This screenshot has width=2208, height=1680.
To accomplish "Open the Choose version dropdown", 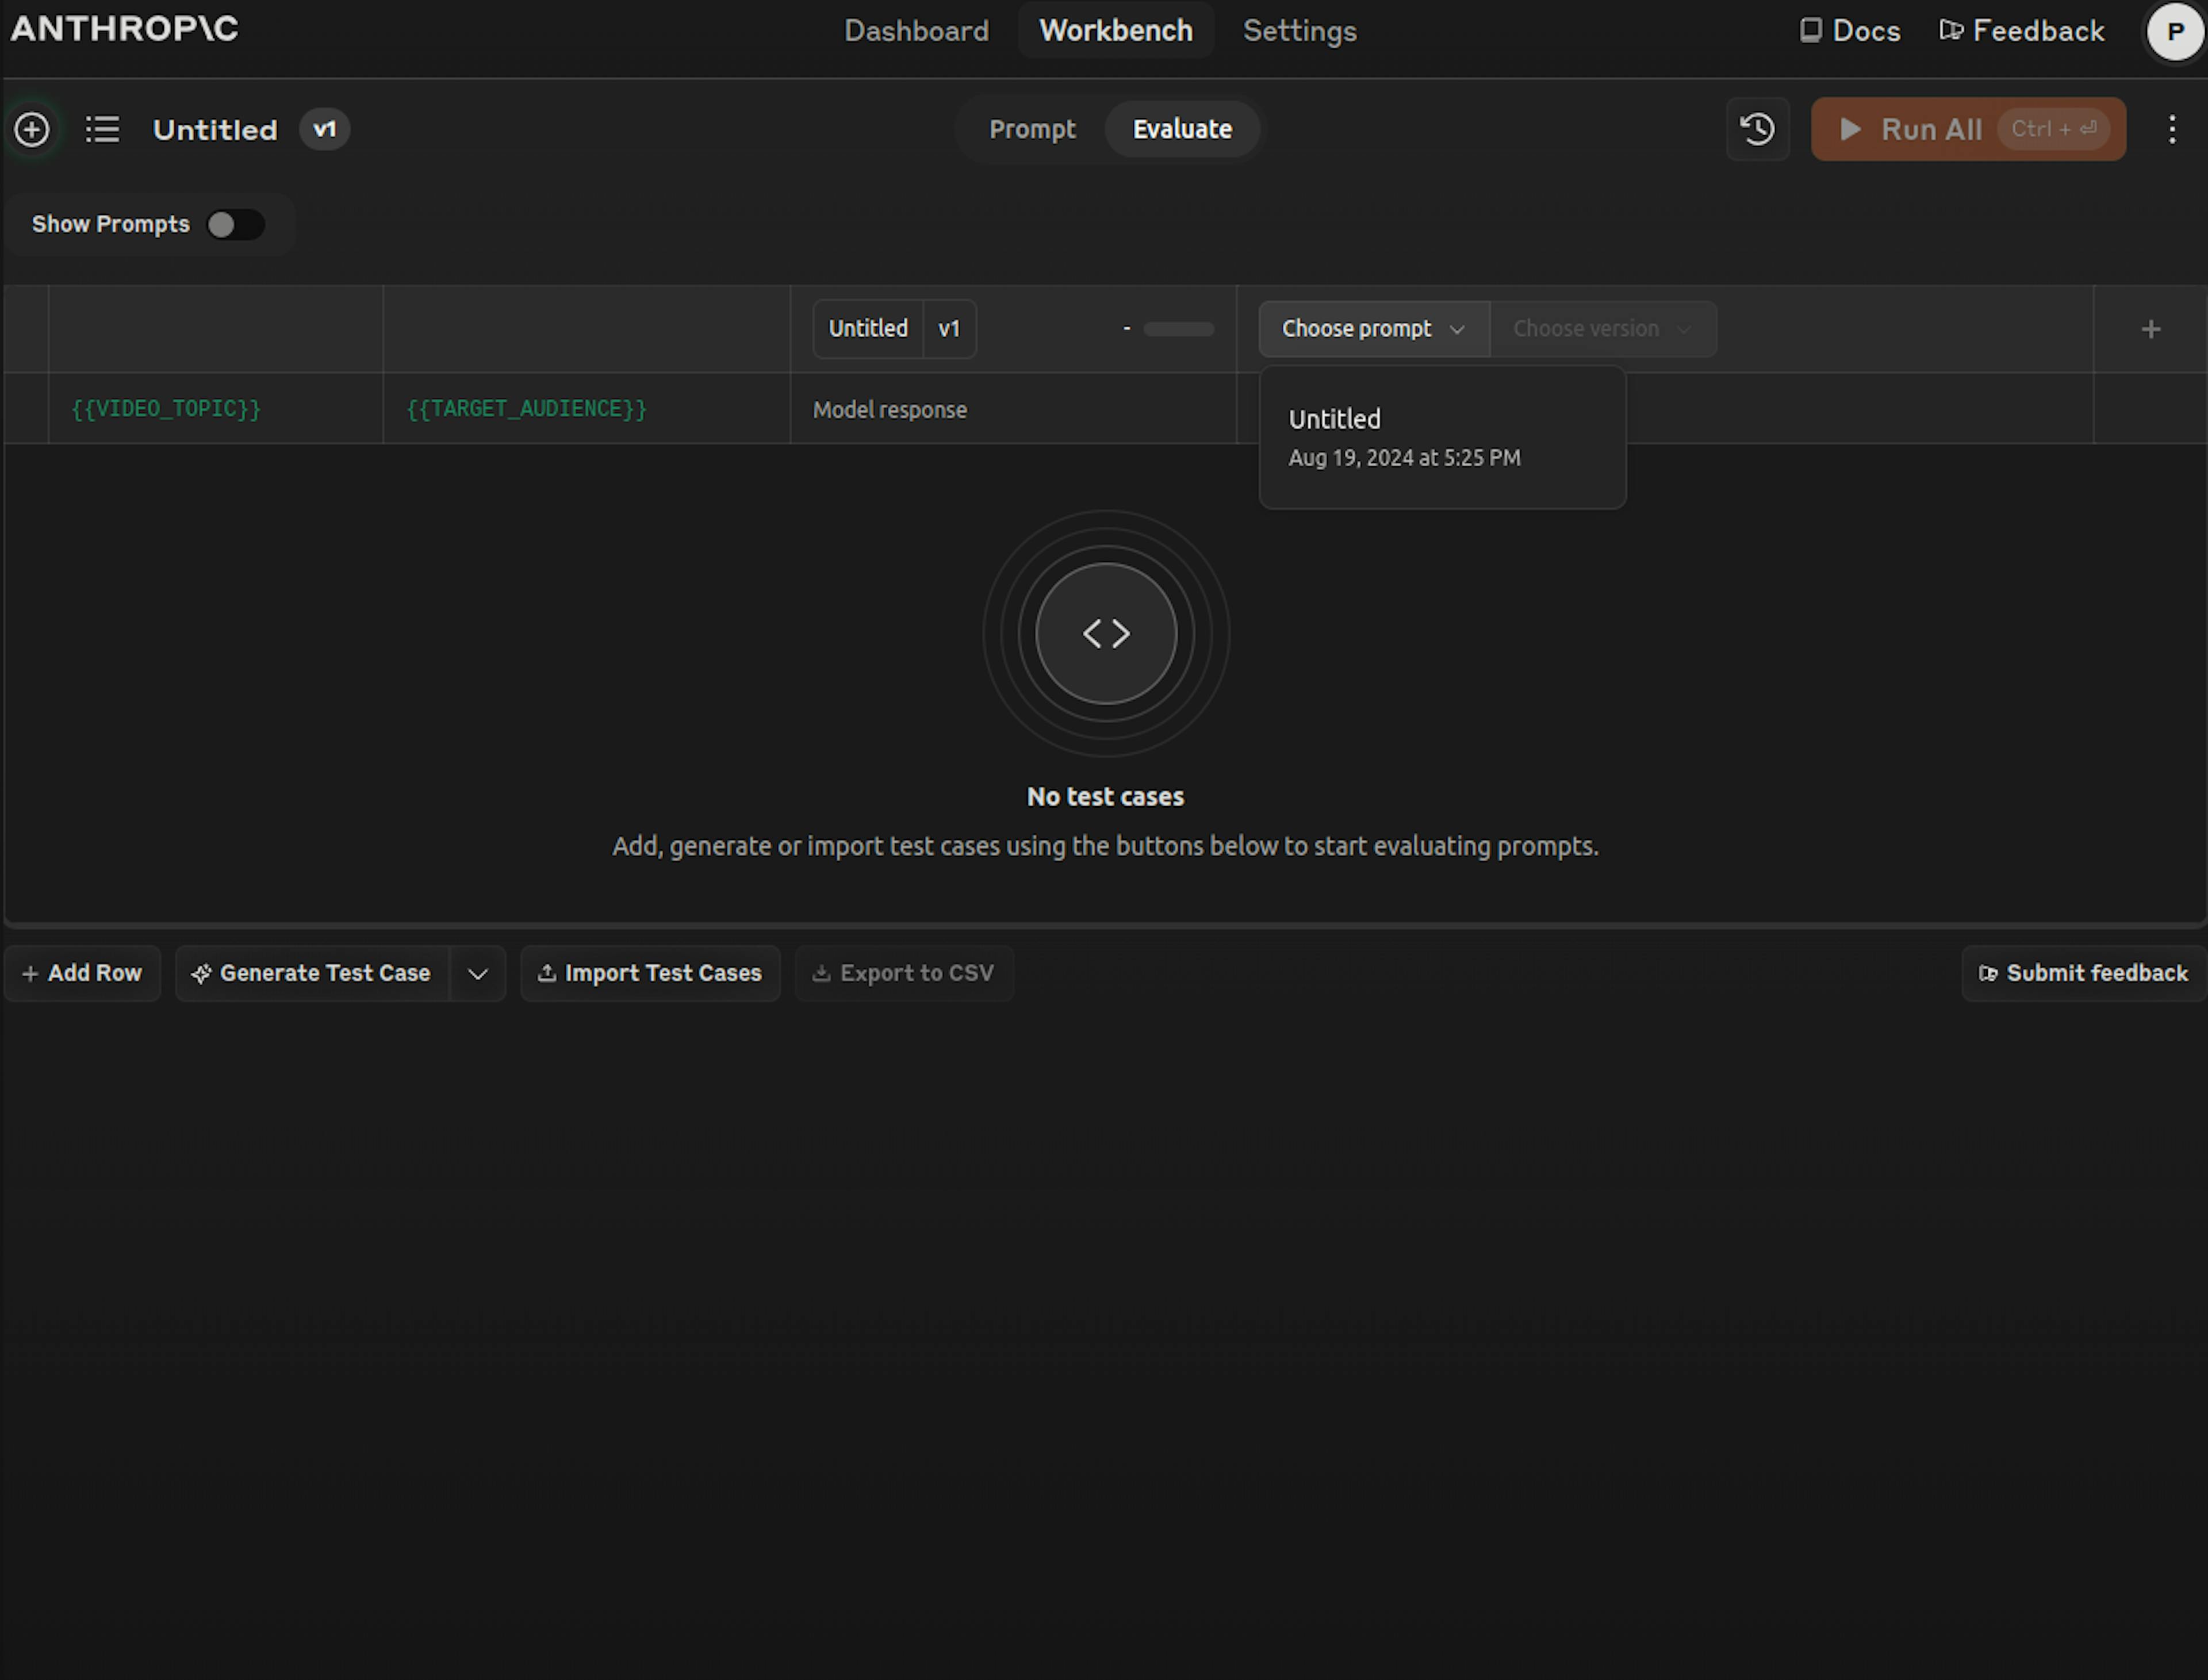I will coord(1602,329).
